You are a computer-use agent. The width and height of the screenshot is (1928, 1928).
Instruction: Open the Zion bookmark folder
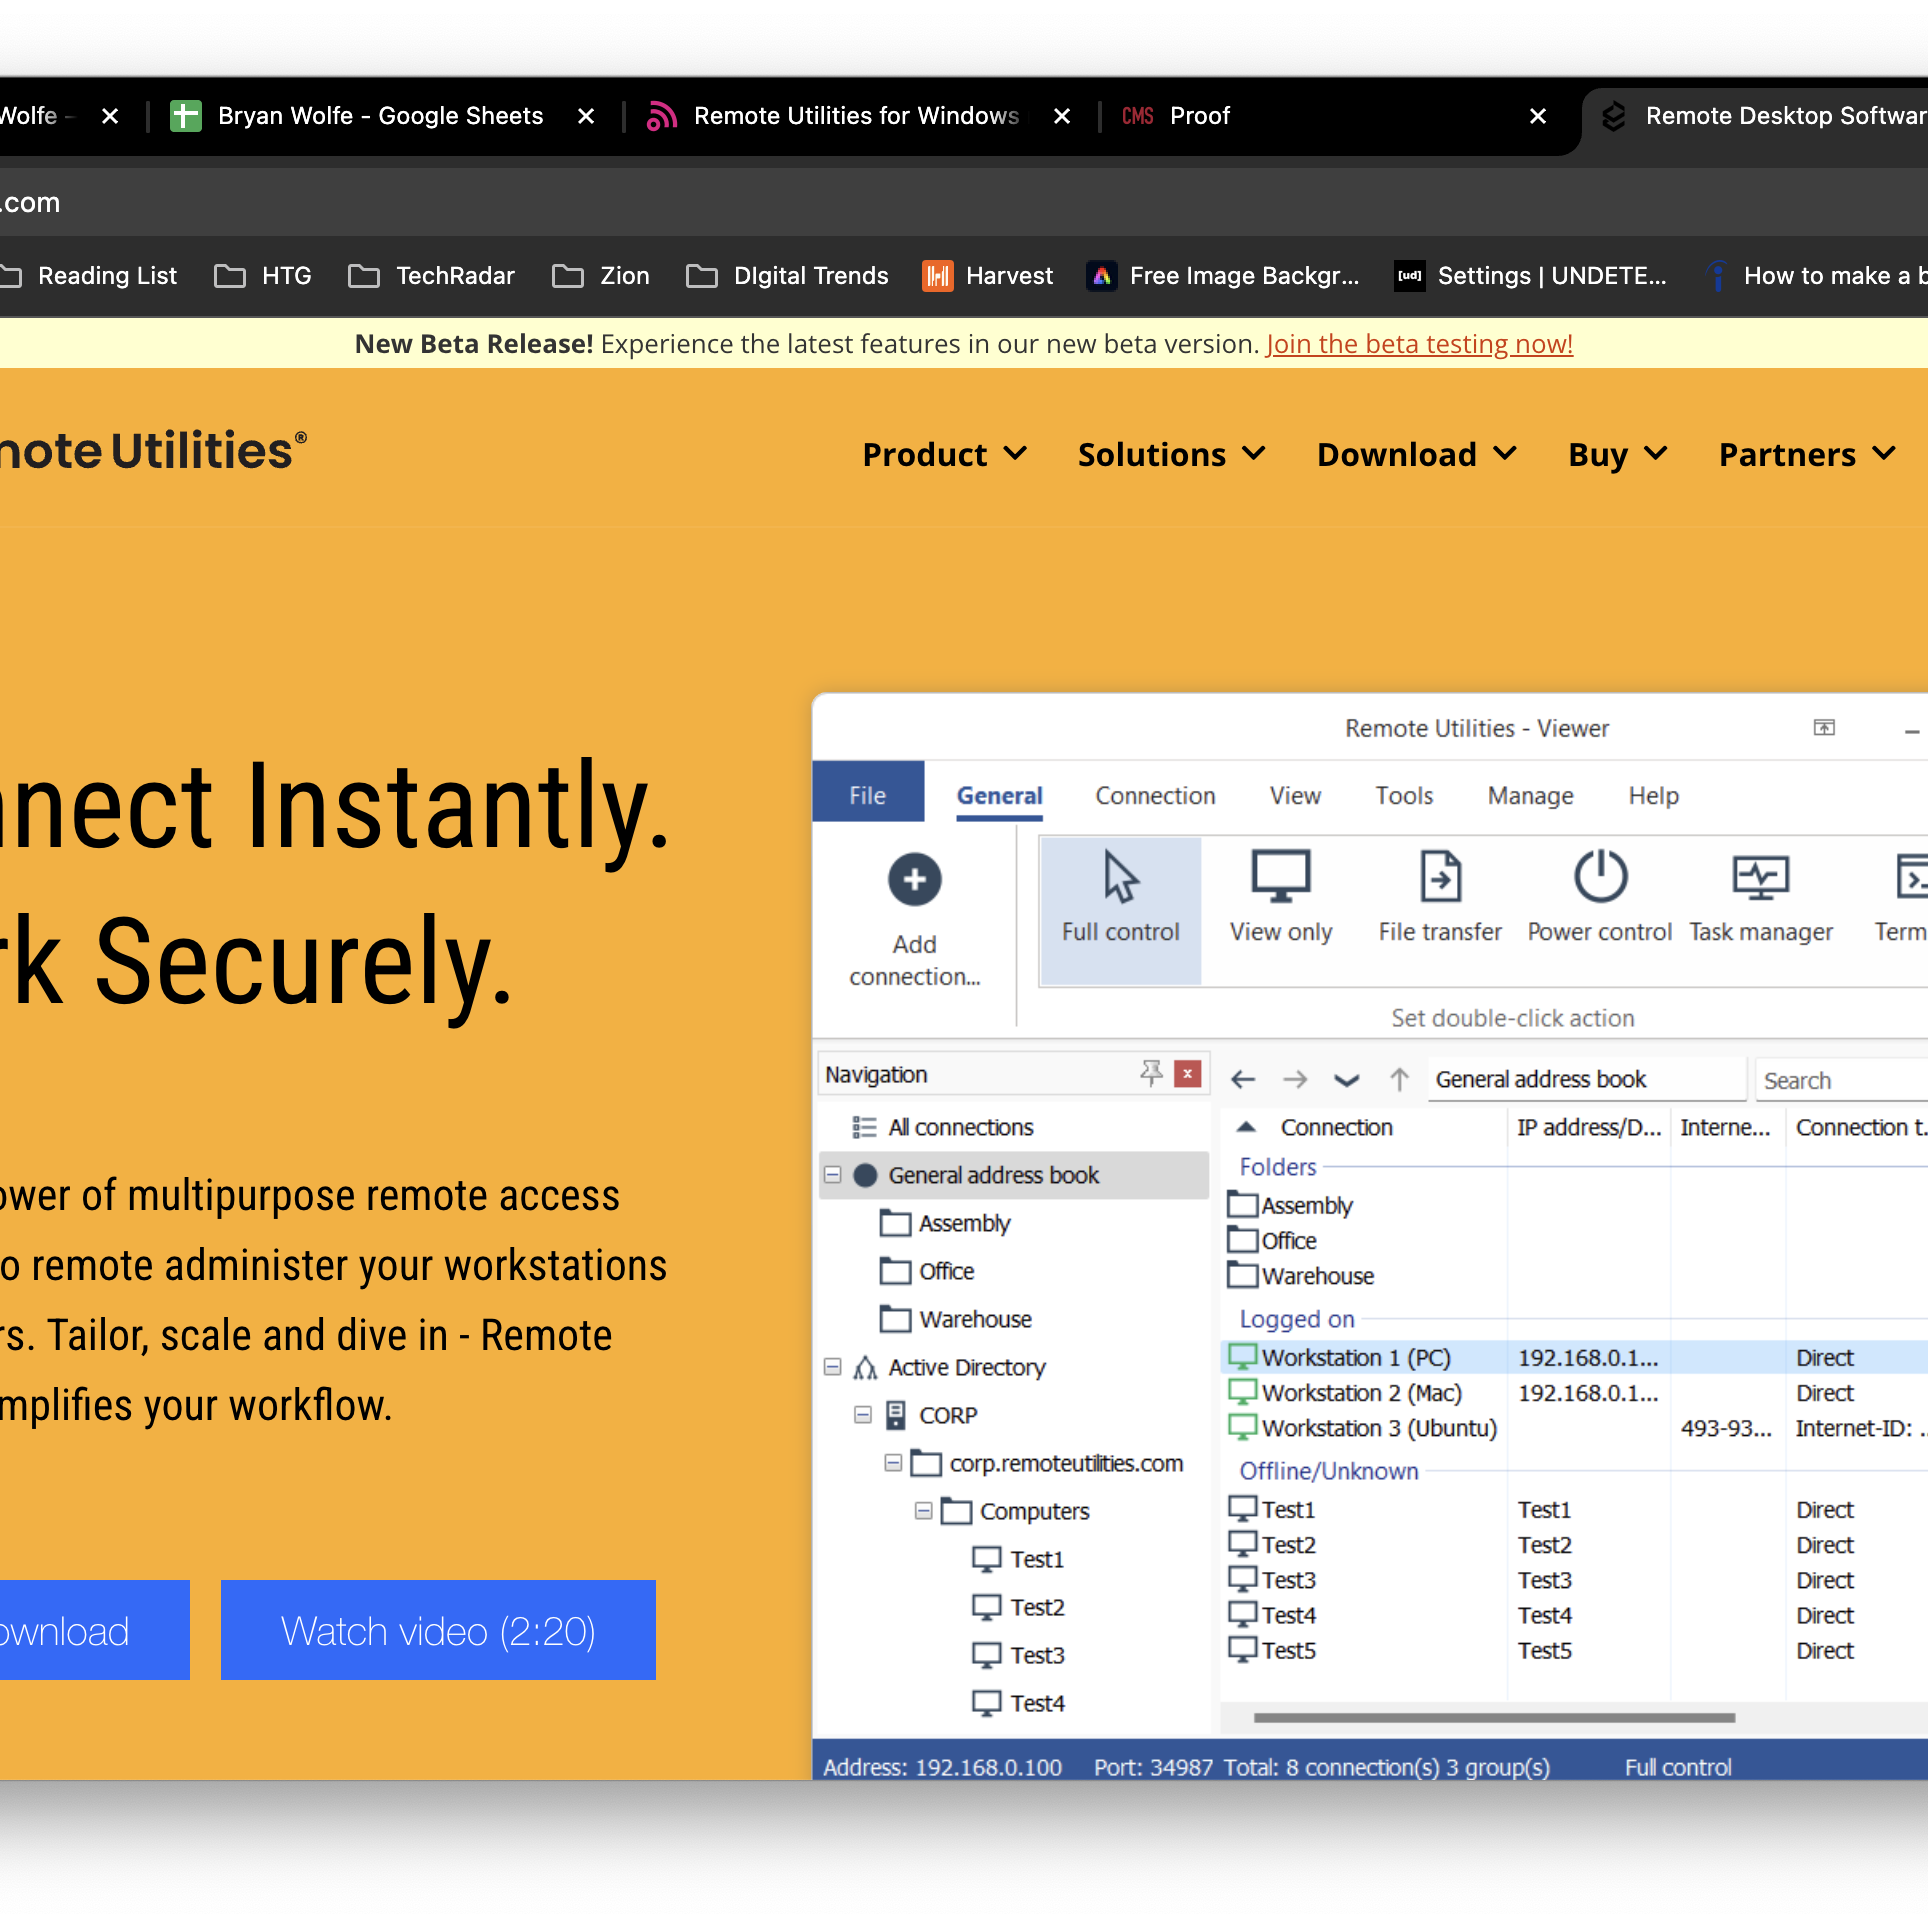(x=600, y=276)
